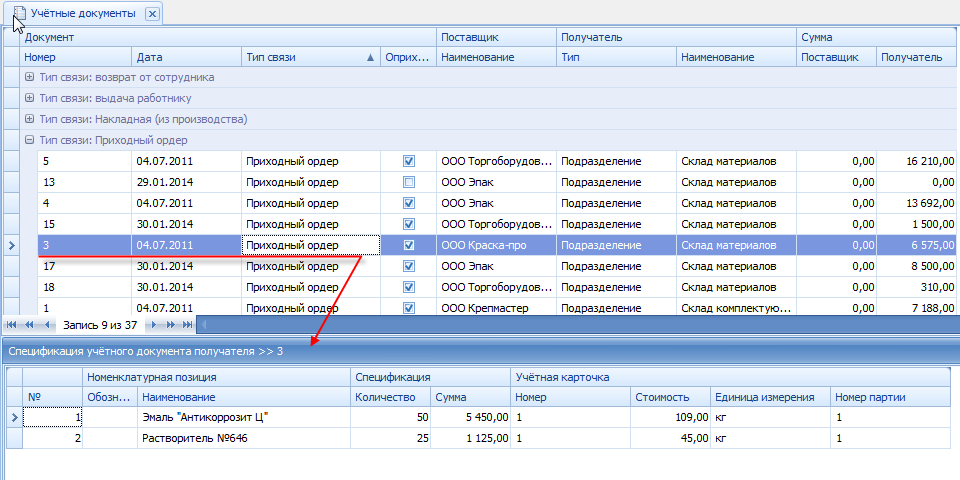The width and height of the screenshot is (960, 480).
Task: Check Оприходован checkbox for document 13
Action: [x=409, y=182]
